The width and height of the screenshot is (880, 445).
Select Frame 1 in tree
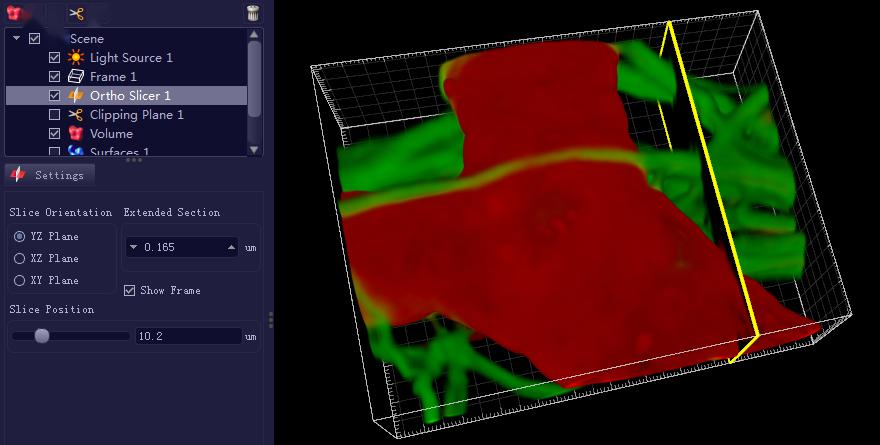[113, 76]
